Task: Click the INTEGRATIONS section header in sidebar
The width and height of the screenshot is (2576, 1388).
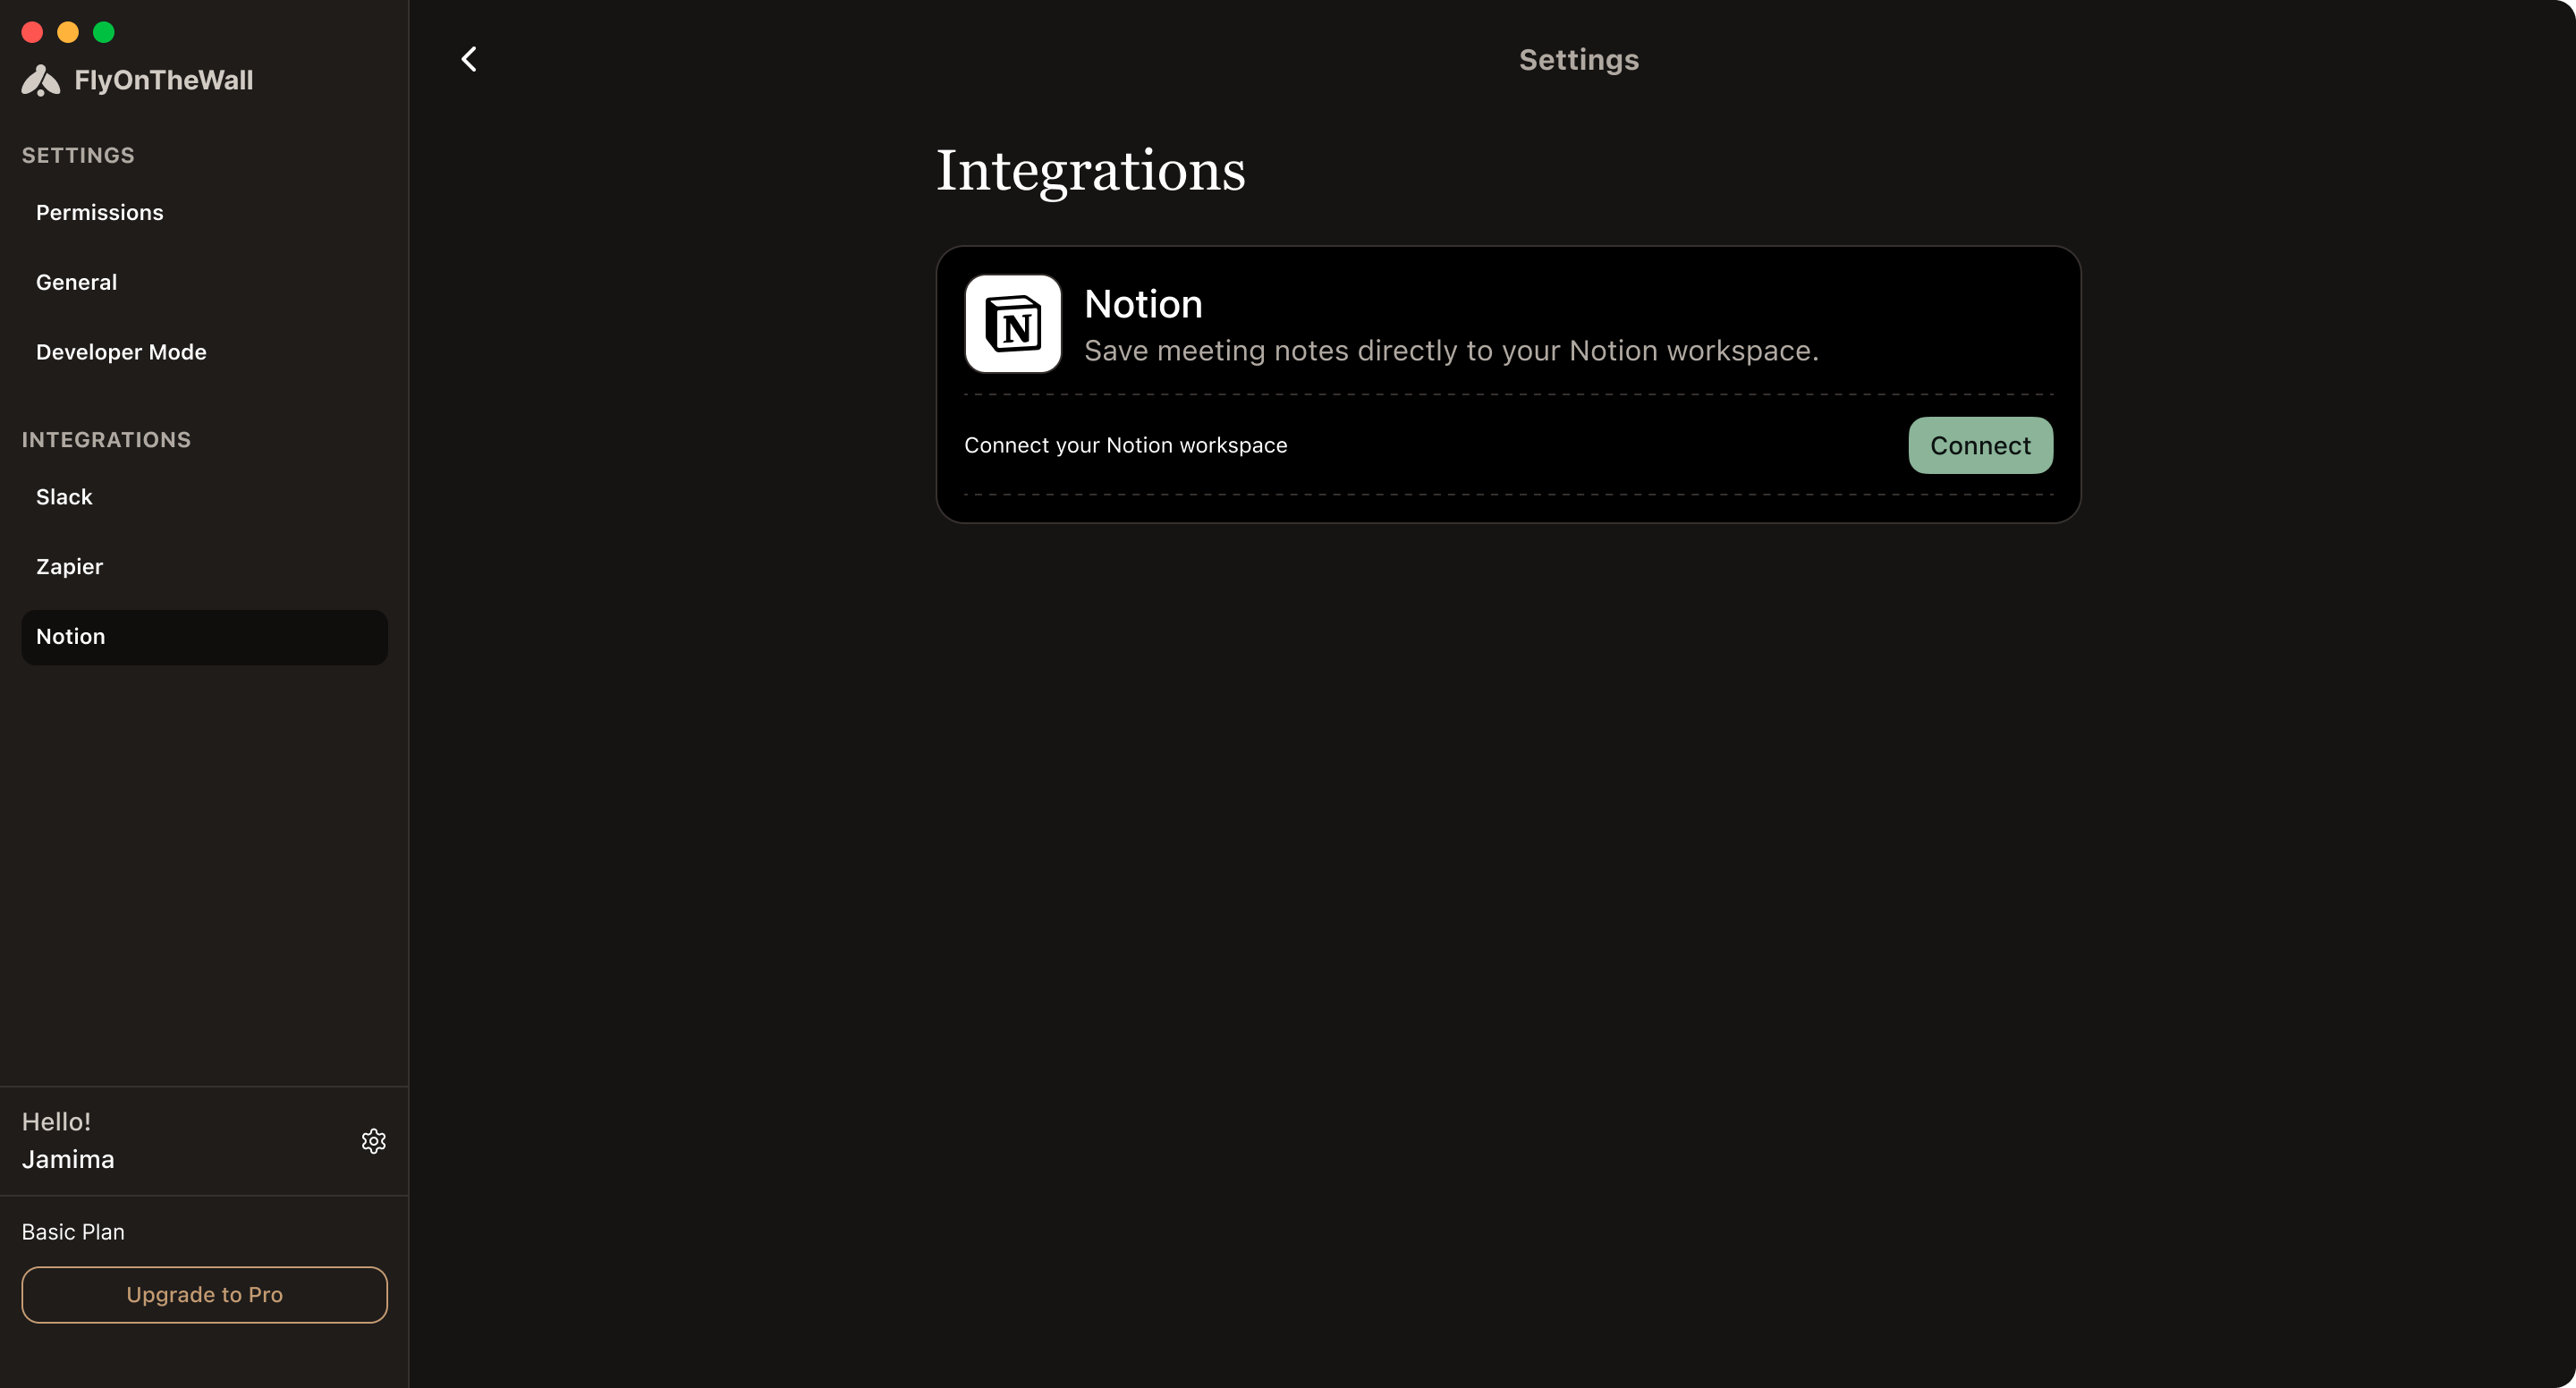Action: 106,440
